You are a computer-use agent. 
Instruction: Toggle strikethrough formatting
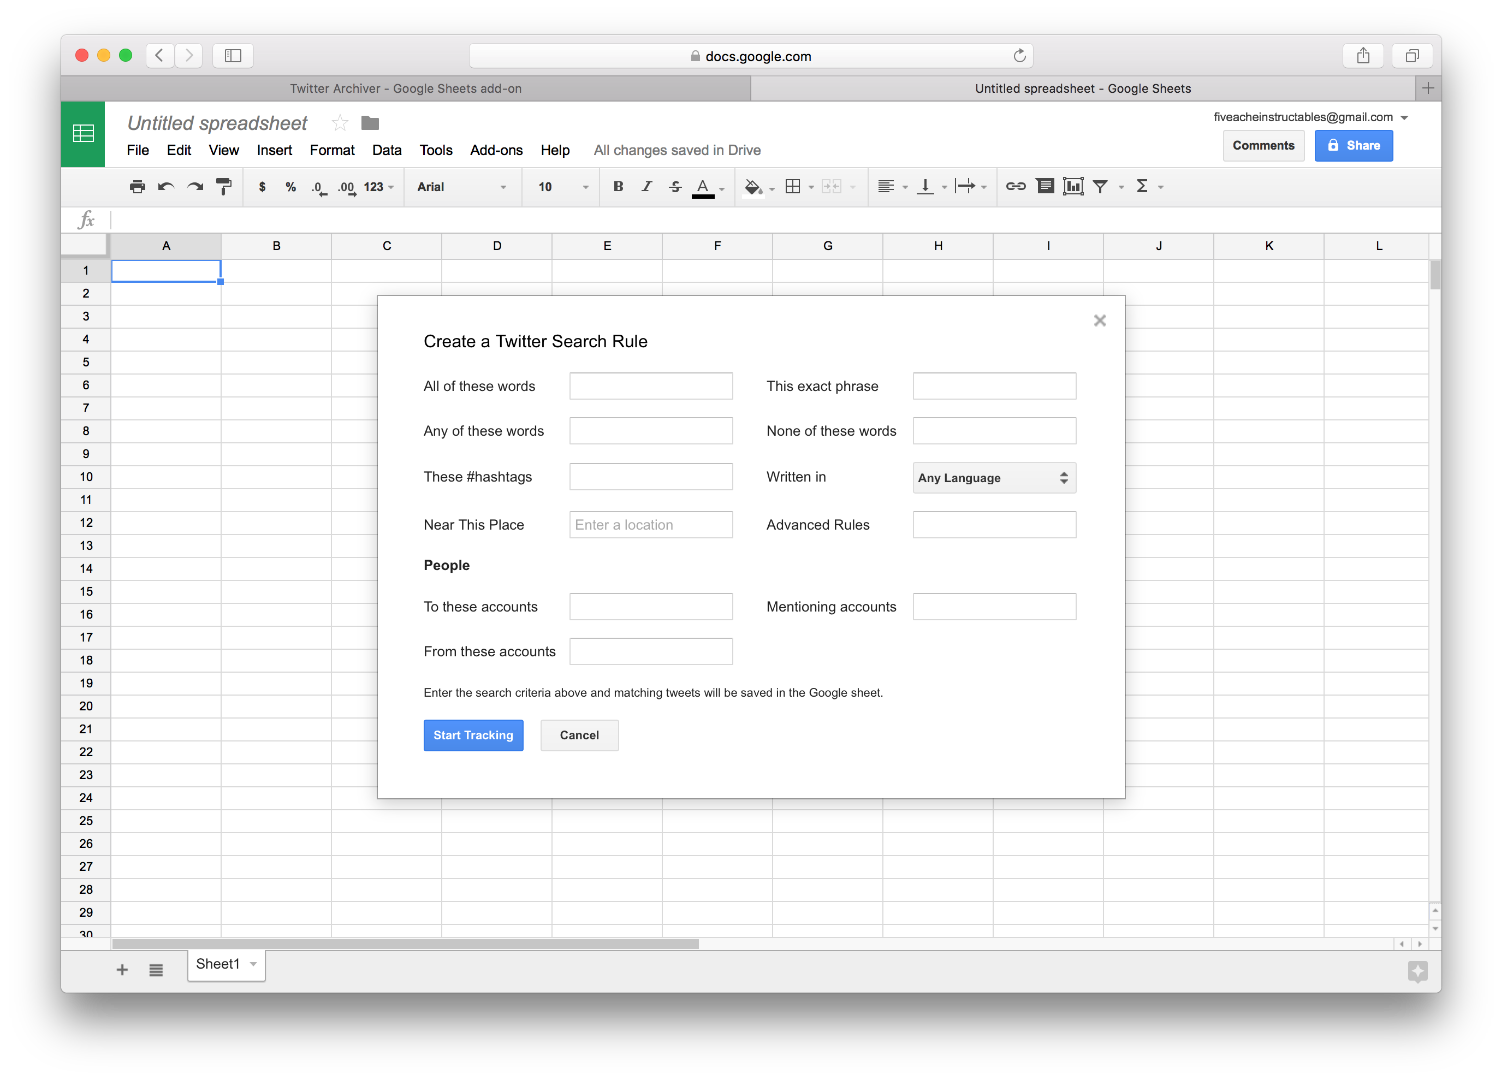[675, 186]
